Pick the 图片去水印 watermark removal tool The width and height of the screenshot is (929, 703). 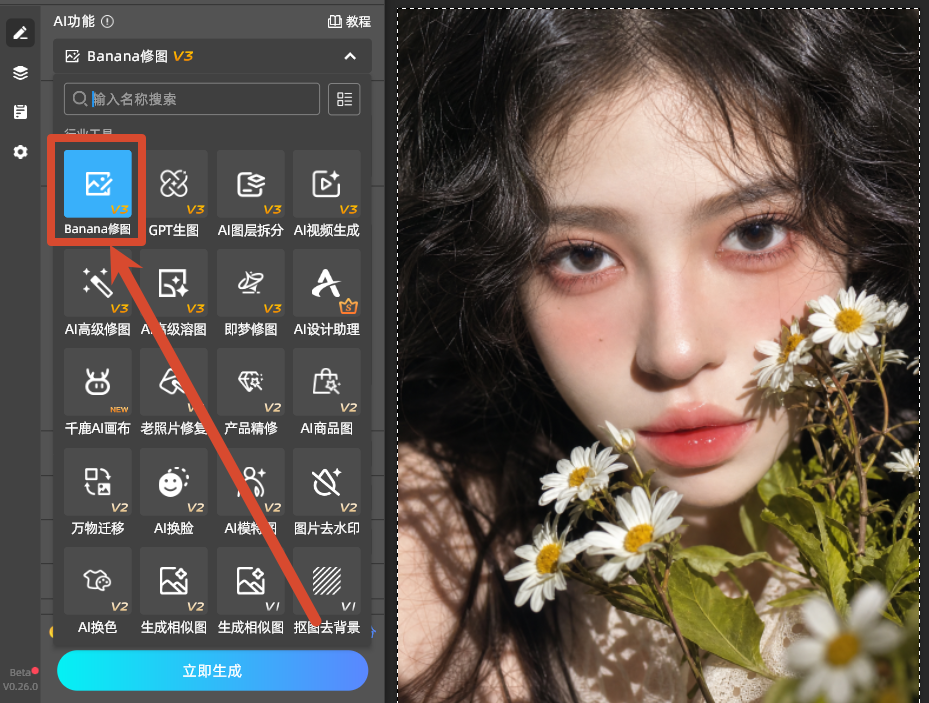coord(326,492)
